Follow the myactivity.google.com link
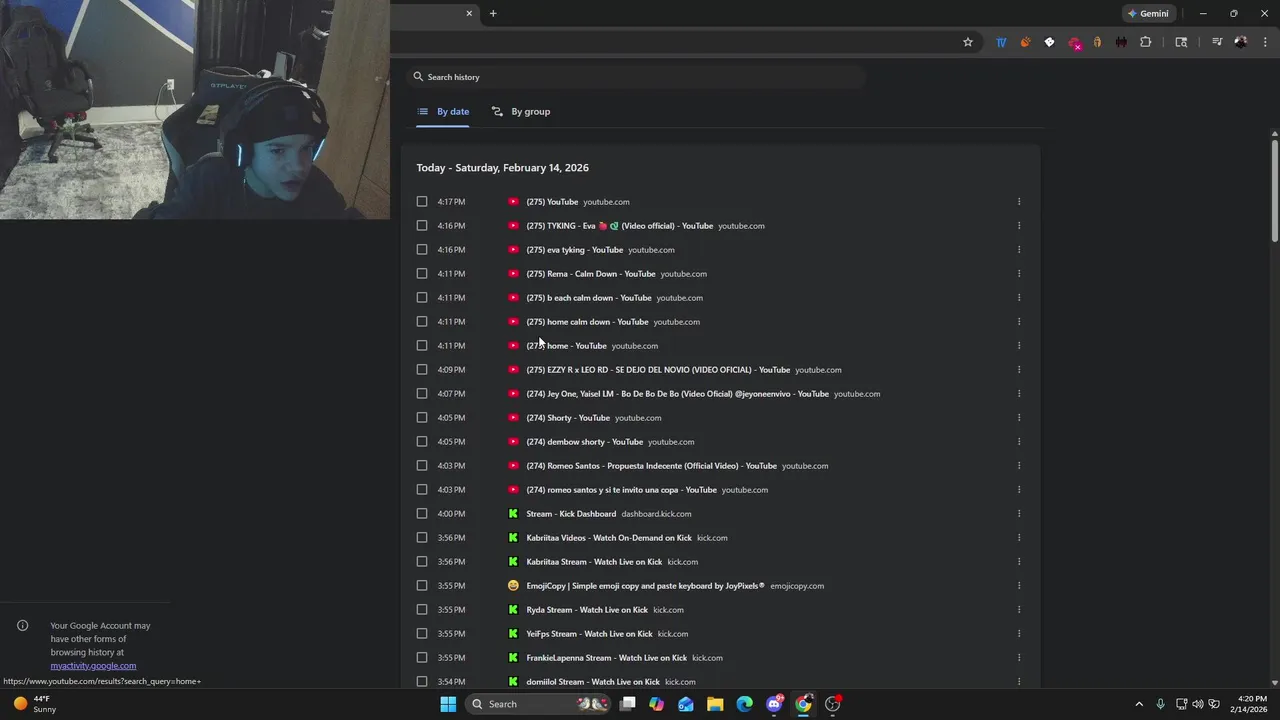1280x720 pixels. 93,665
